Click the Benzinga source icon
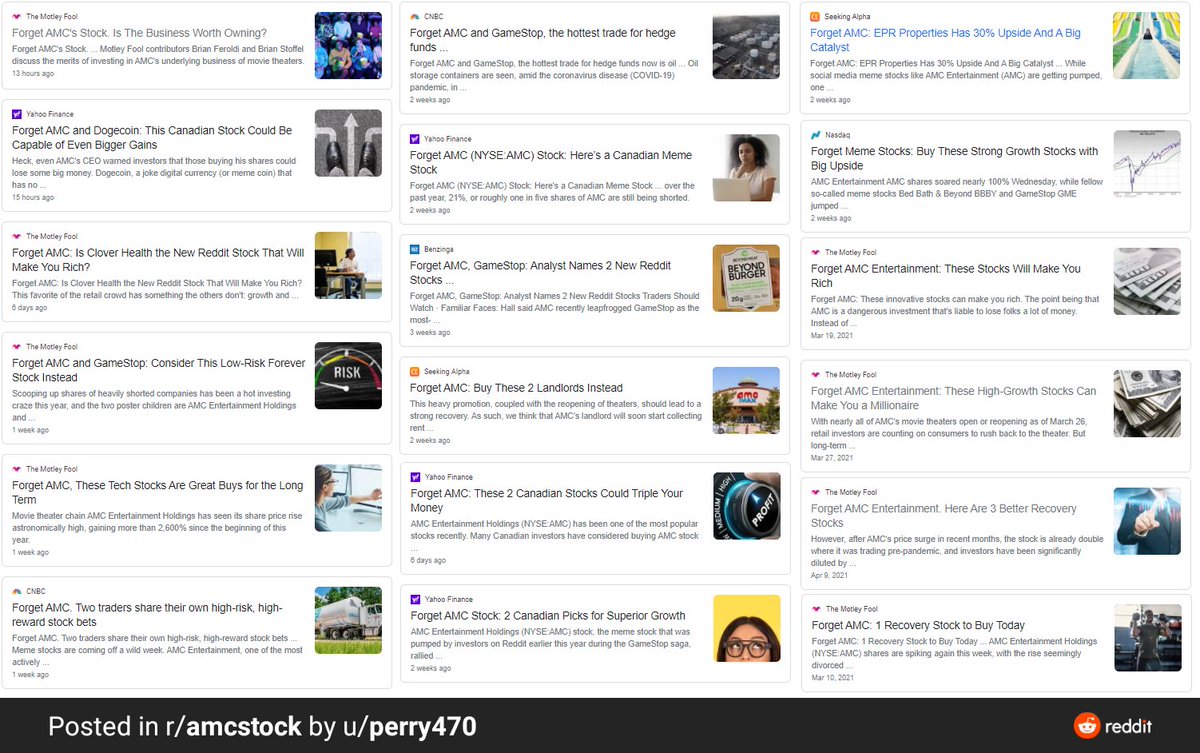This screenshot has height=753, width=1200. coord(415,249)
